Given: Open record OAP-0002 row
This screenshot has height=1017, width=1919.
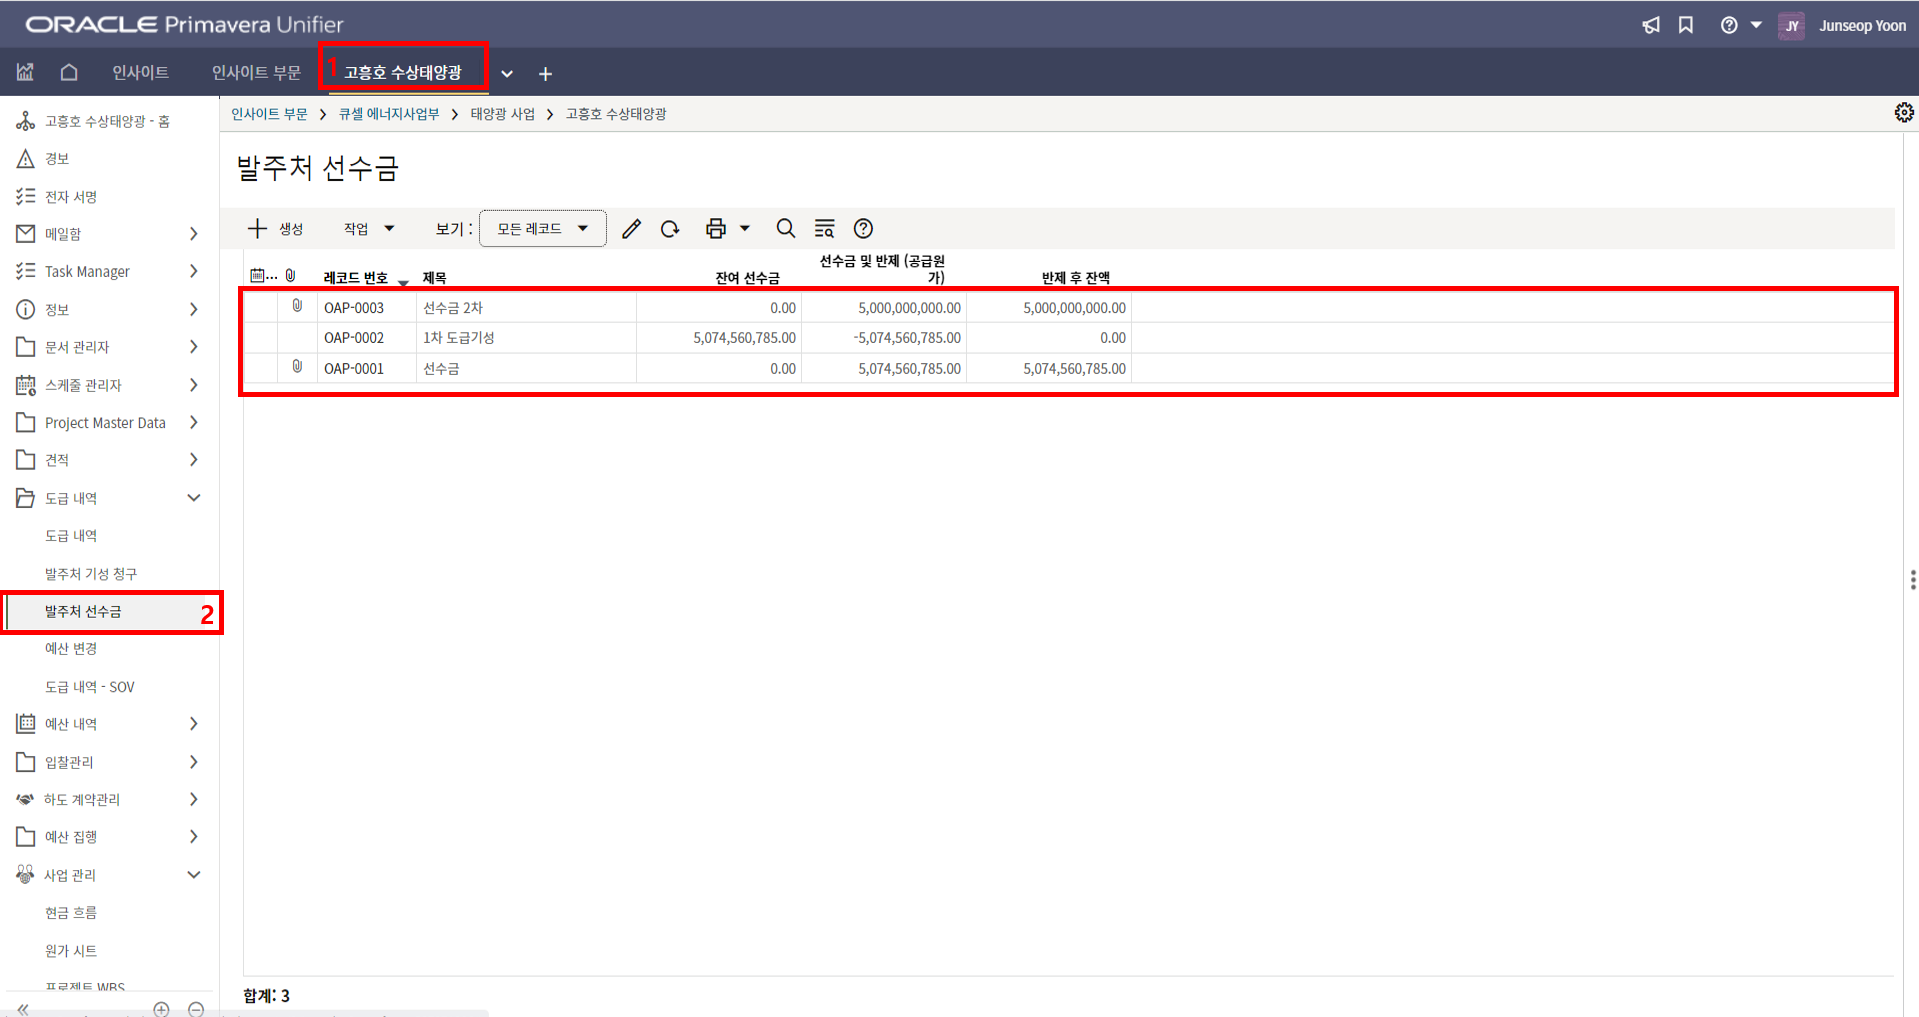Looking at the screenshot, I should coord(354,338).
